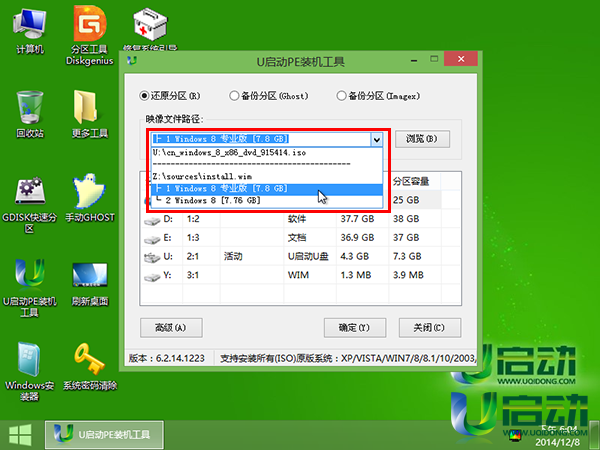The image size is (600, 450).
Task: Click the 刷新桌面 desktop icon
Action: tap(90, 284)
